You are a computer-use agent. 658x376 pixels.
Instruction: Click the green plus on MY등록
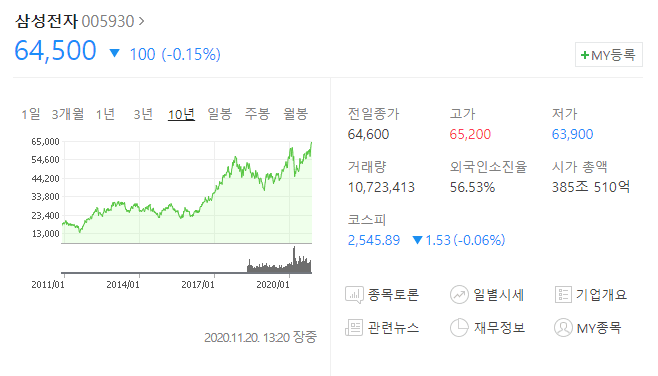point(585,55)
